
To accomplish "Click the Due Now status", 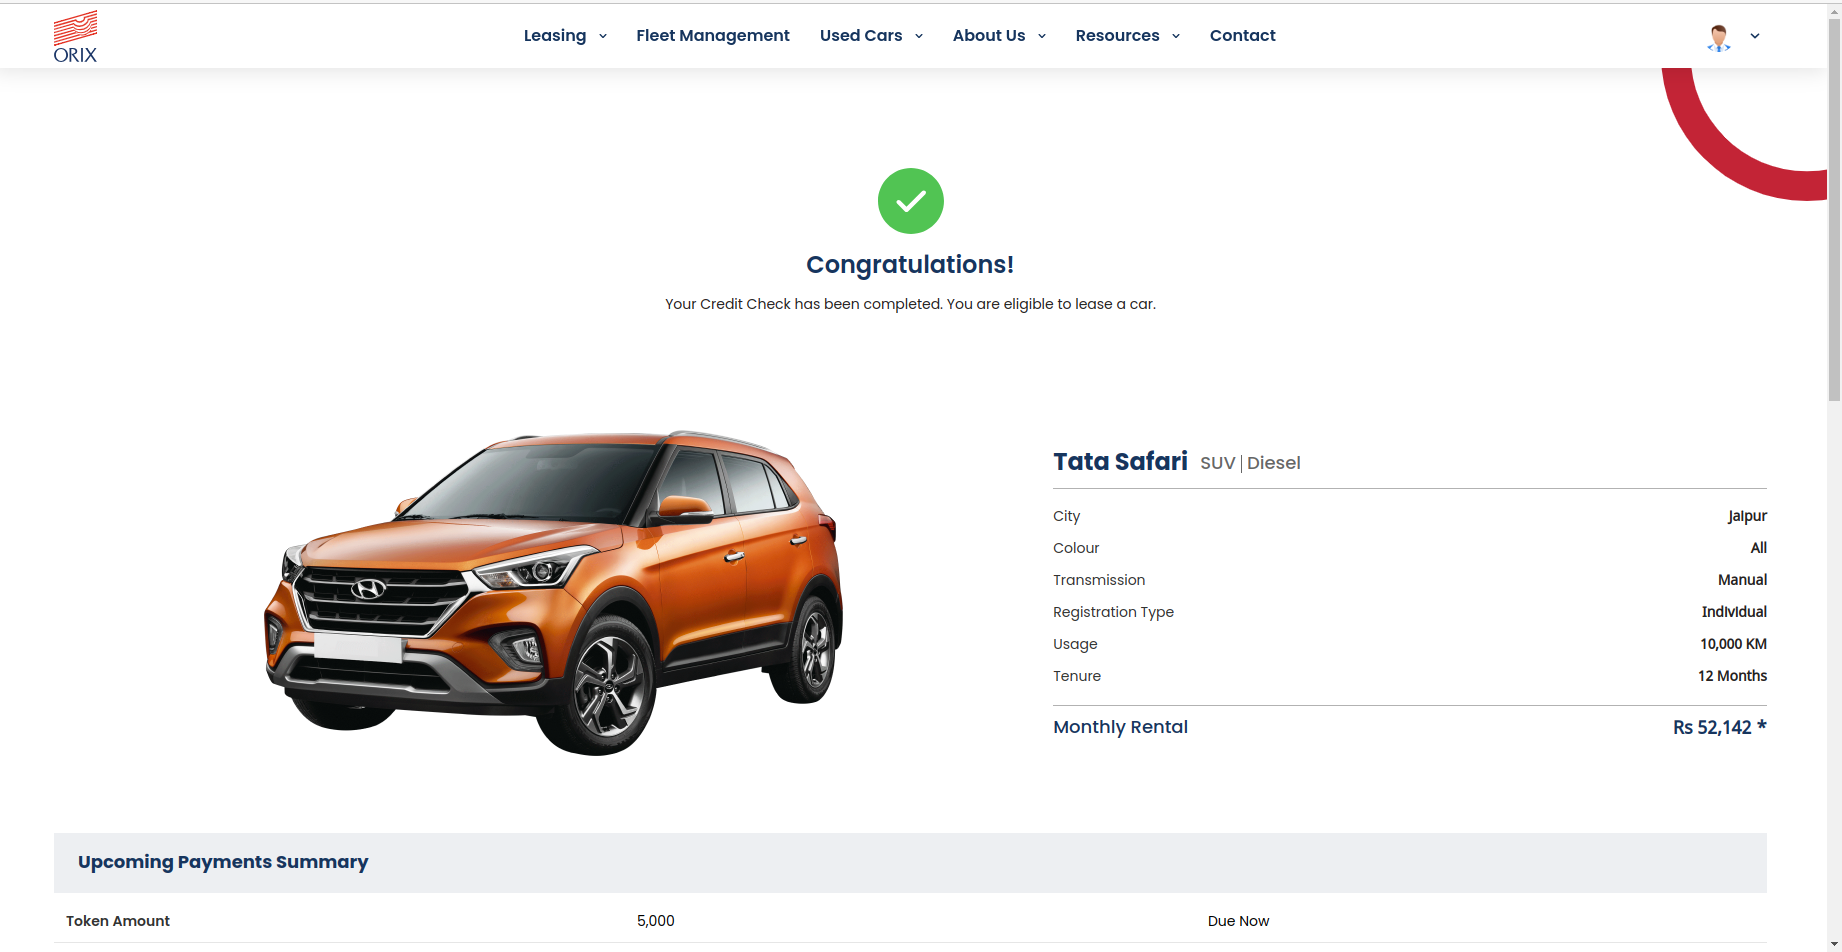I will click(1238, 921).
